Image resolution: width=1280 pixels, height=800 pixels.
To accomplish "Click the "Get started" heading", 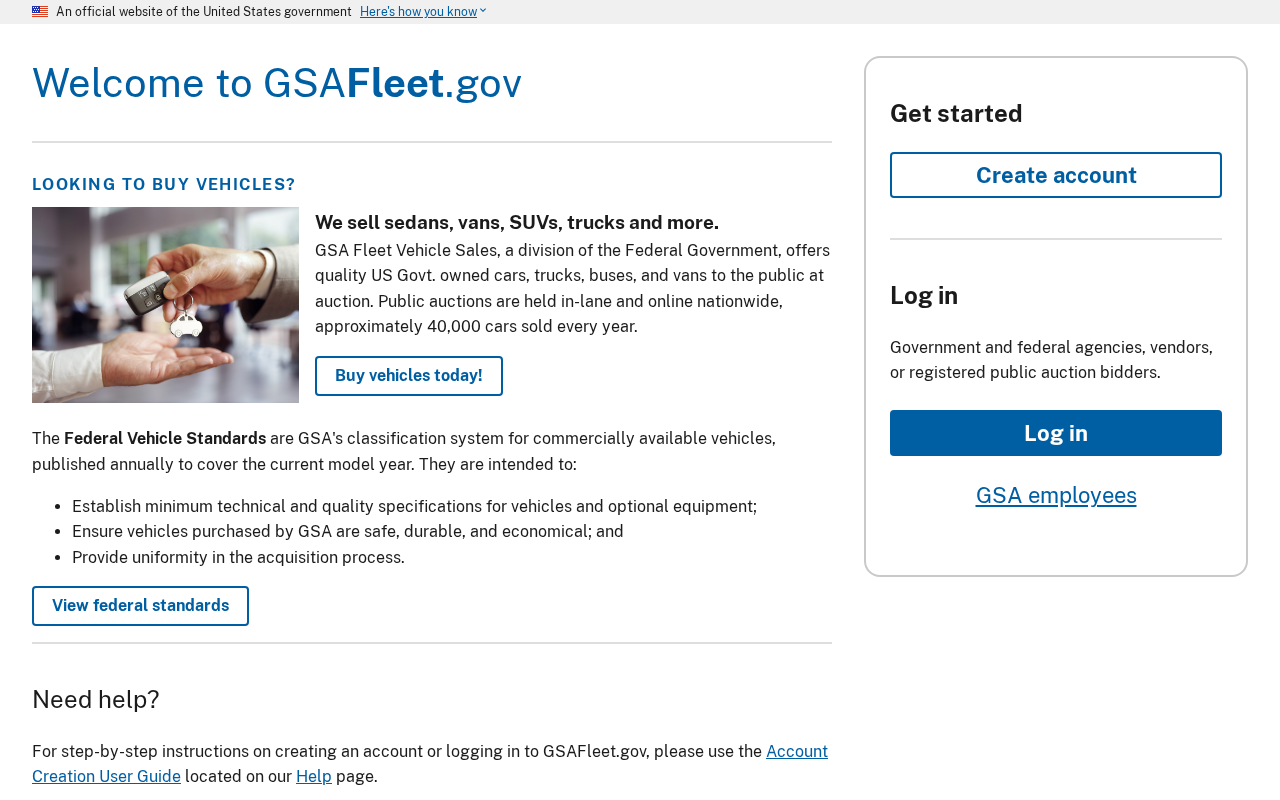I will [x=956, y=114].
